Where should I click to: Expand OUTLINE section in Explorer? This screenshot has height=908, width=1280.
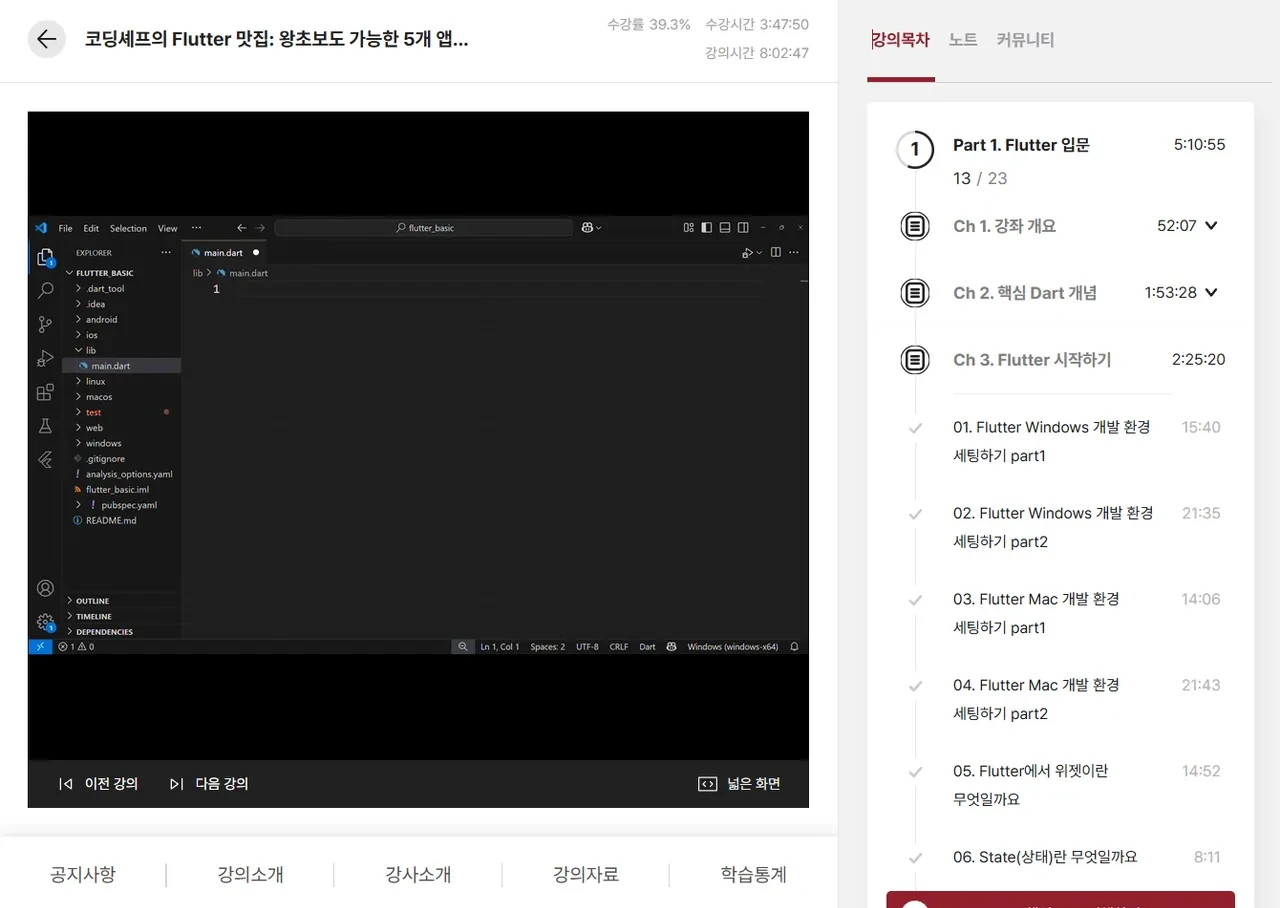click(x=92, y=601)
